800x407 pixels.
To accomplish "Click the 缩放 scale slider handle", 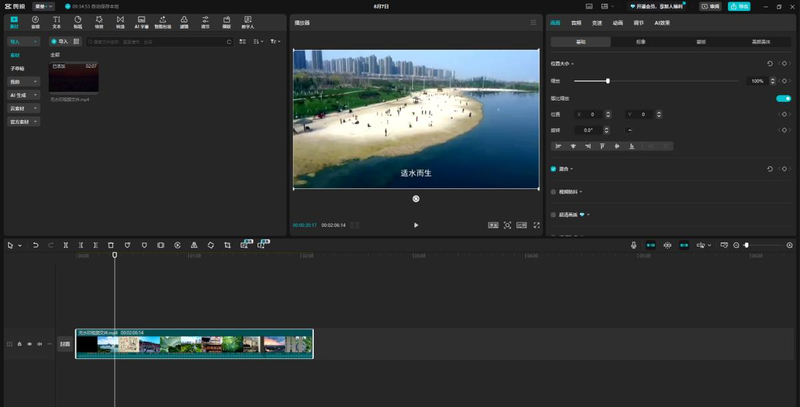I will pos(608,81).
